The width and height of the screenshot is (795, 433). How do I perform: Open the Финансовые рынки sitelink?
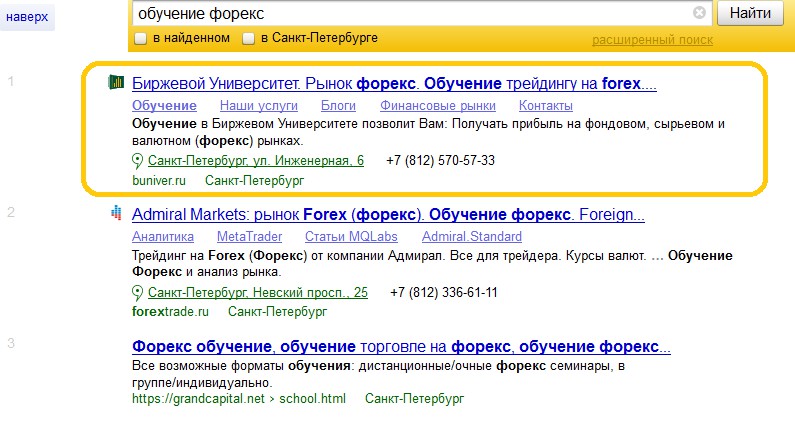click(x=438, y=105)
